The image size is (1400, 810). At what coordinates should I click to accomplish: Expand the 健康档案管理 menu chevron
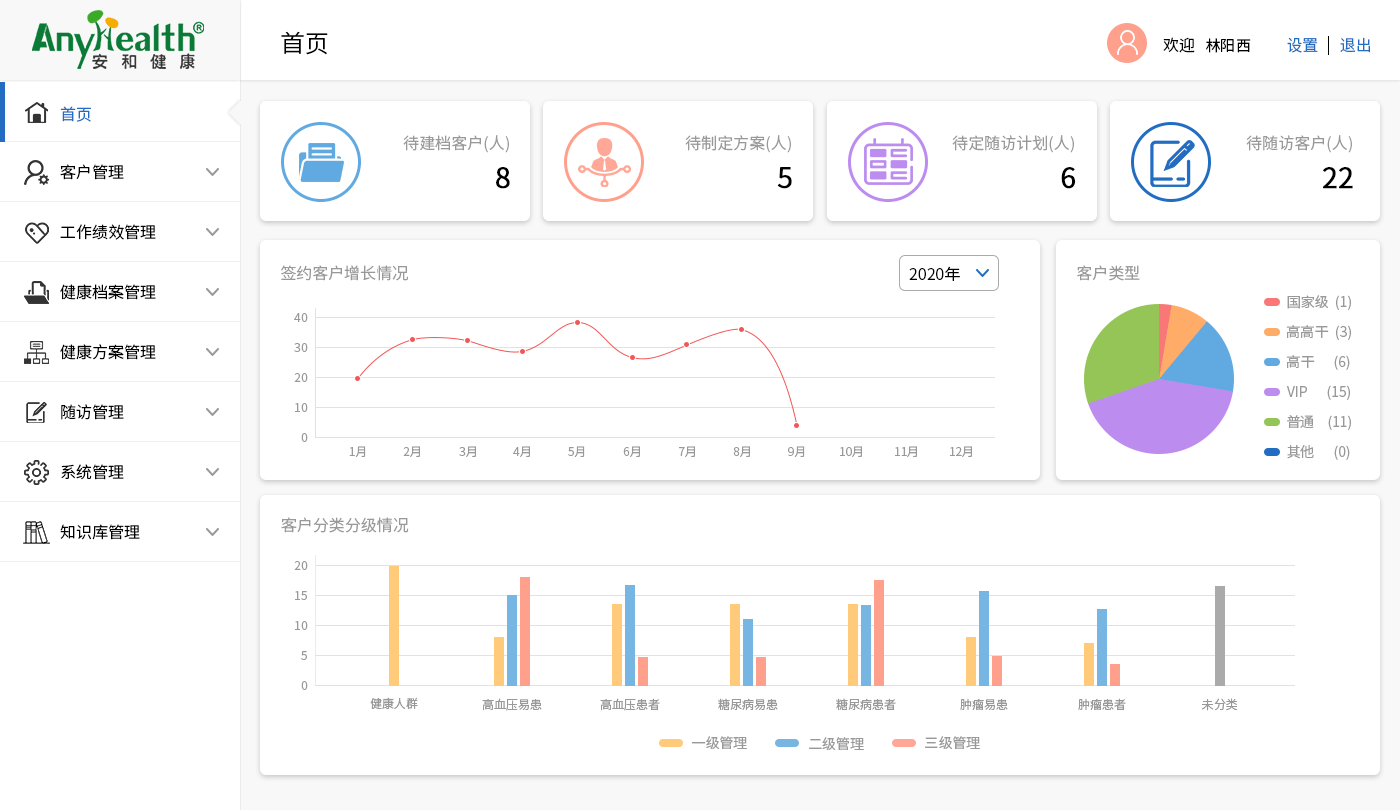tap(212, 292)
